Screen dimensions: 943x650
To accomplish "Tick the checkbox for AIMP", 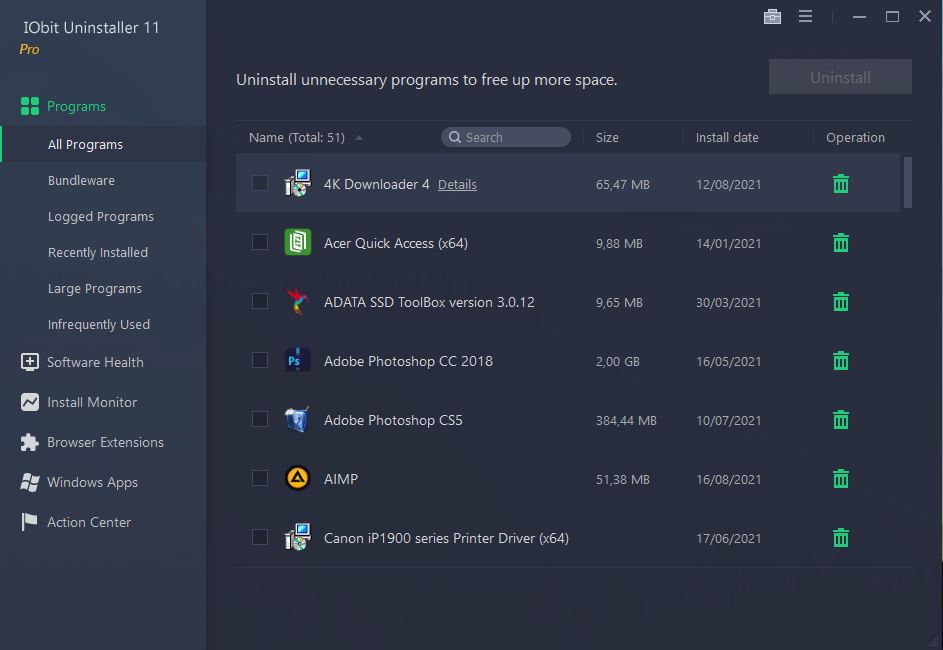I will (260, 478).
